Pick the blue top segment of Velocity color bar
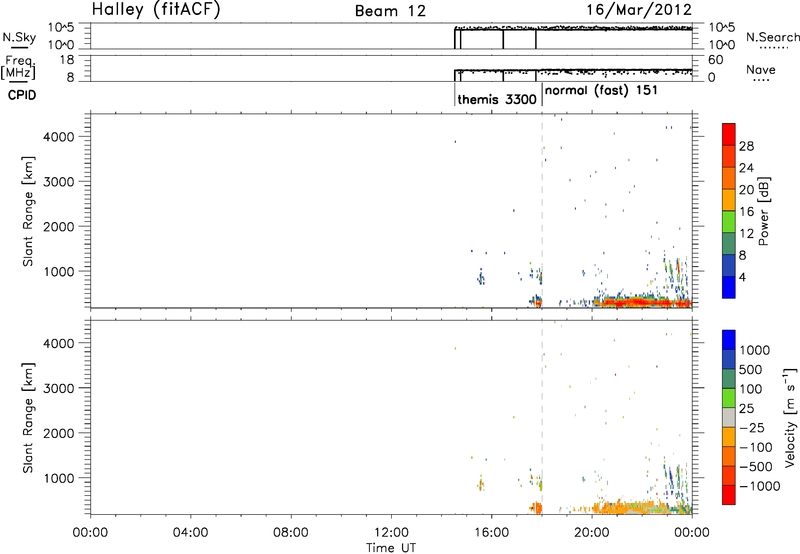Screen dimensions: 800x554 pyautogui.click(x=729, y=340)
